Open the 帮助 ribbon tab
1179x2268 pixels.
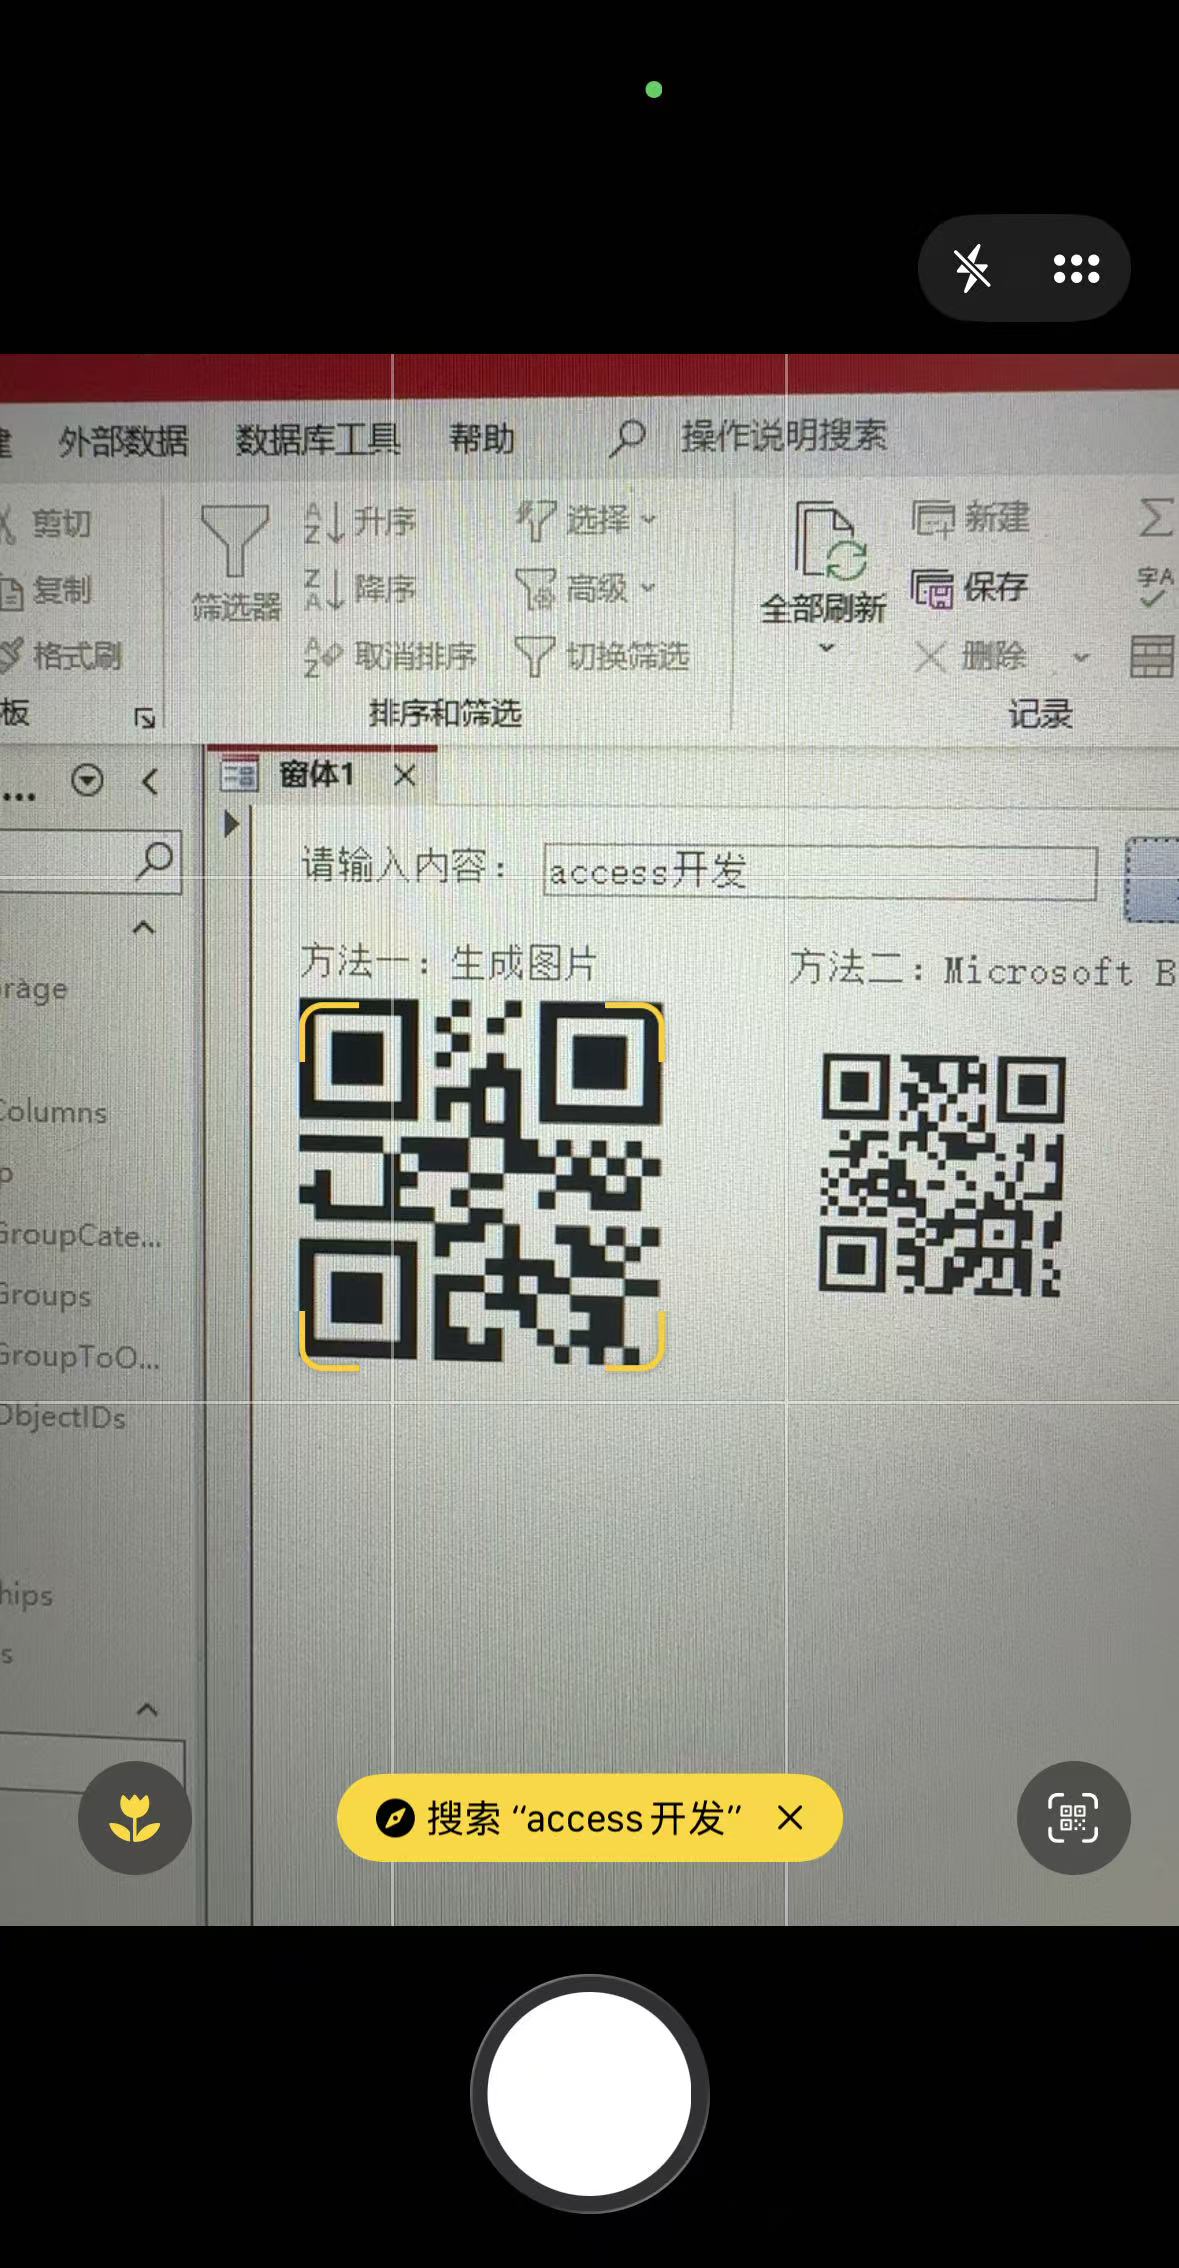(481, 438)
